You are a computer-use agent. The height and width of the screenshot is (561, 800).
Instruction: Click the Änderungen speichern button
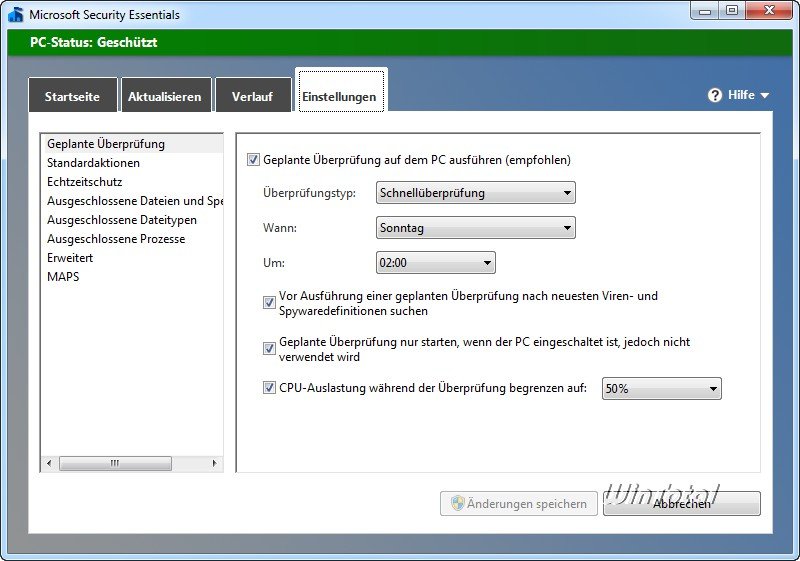click(519, 503)
